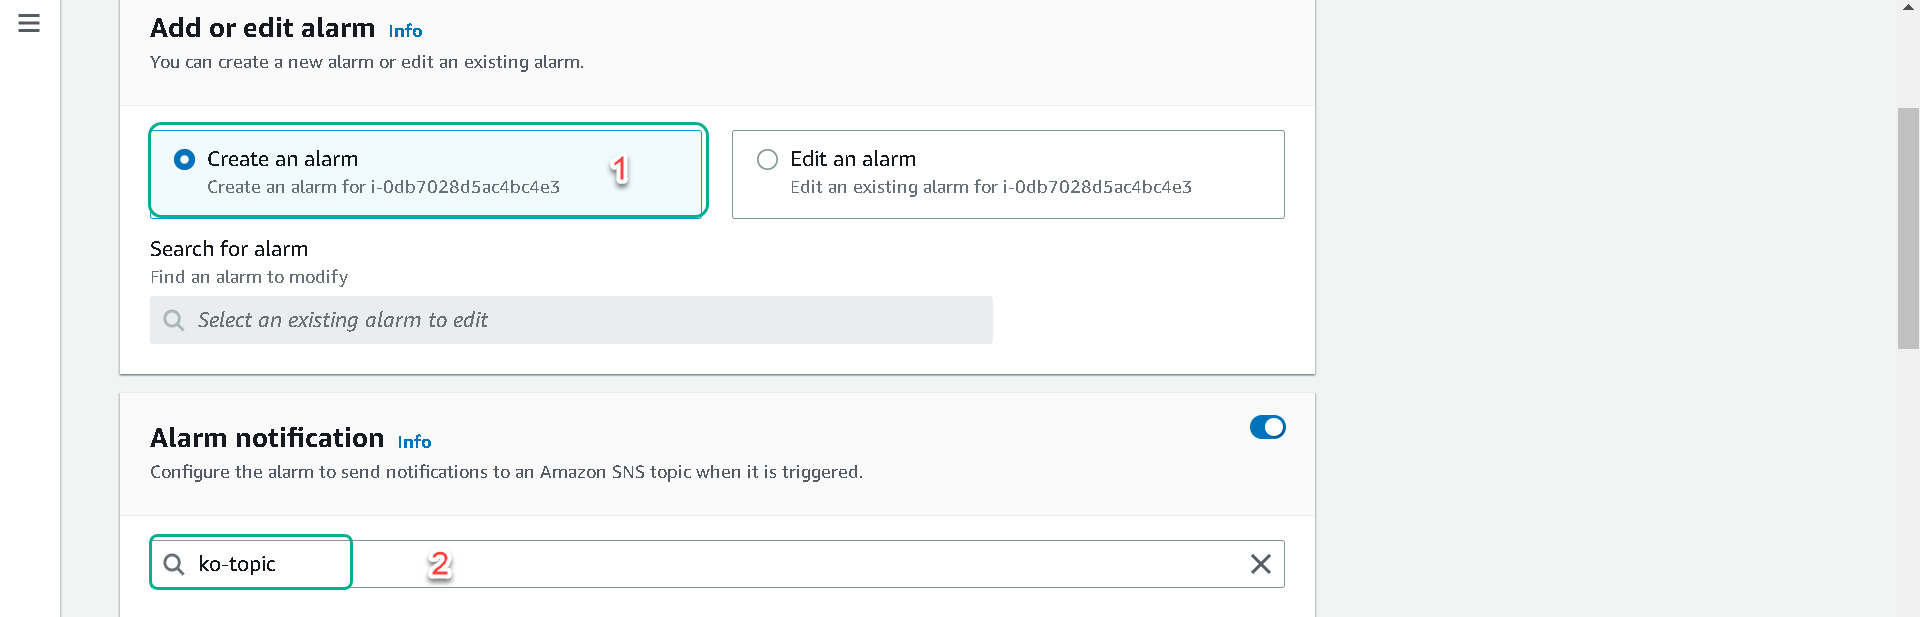1920x617 pixels.
Task: Click the magnifier icon in alarm search
Action: pyautogui.click(x=174, y=320)
